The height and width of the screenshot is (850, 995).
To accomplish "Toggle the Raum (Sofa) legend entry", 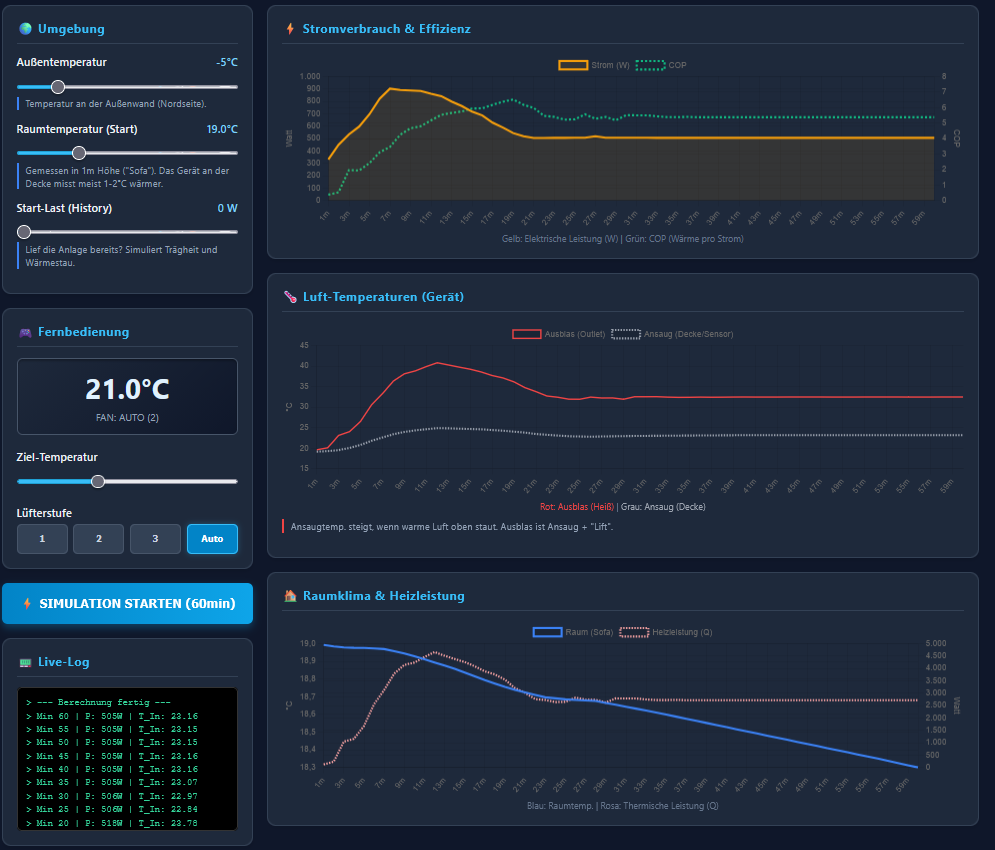I will click(574, 632).
